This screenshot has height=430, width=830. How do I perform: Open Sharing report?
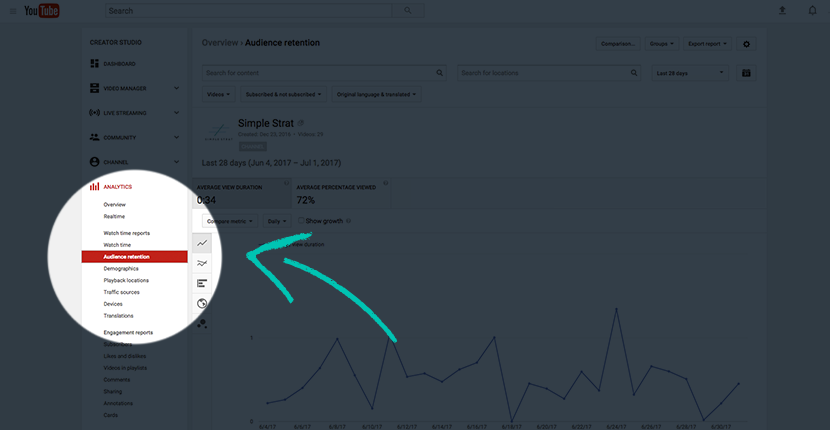(x=112, y=392)
